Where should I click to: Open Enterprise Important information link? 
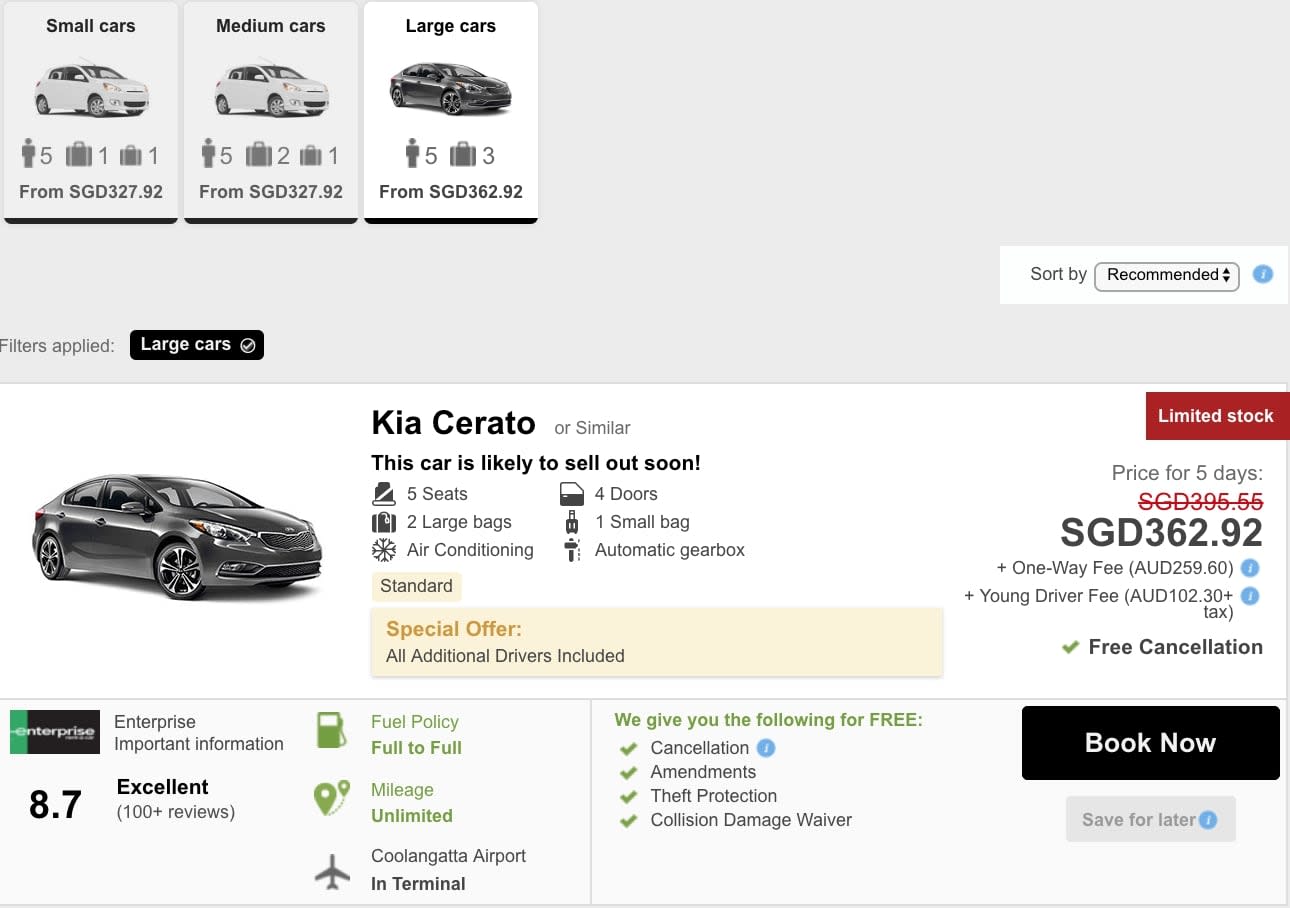199,744
